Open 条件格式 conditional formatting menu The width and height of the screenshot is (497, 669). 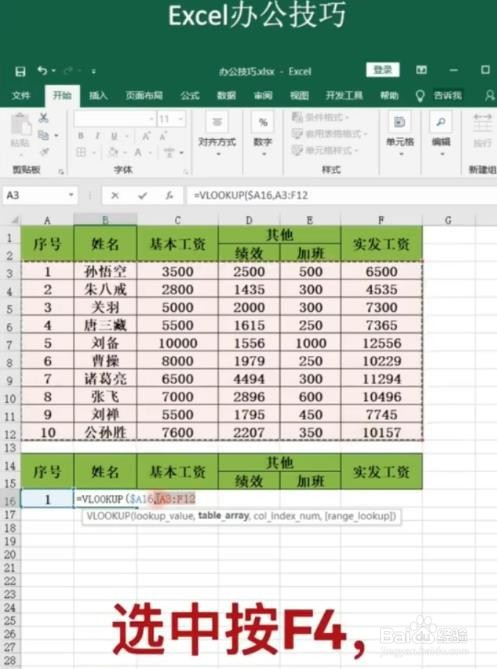(x=320, y=117)
